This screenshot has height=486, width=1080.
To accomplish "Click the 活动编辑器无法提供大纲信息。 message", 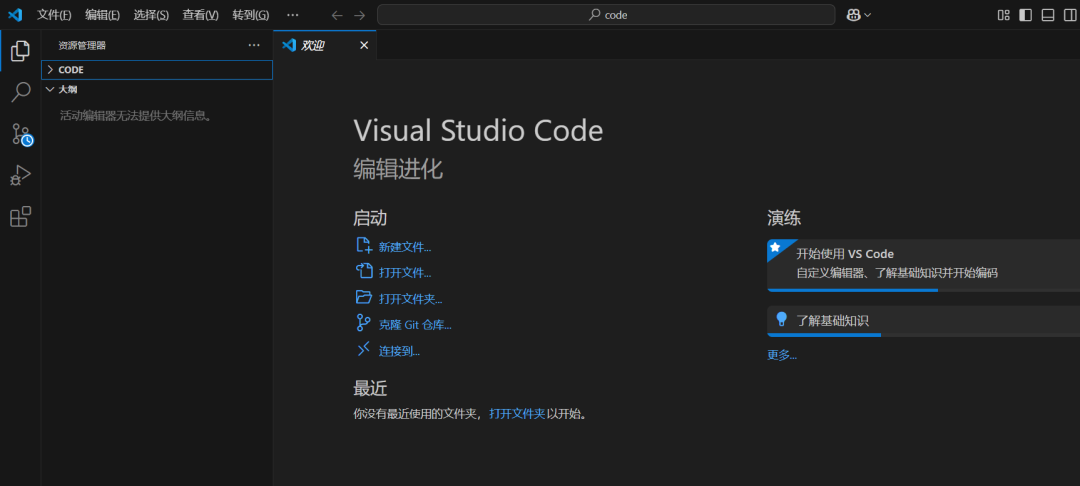I will (137, 116).
